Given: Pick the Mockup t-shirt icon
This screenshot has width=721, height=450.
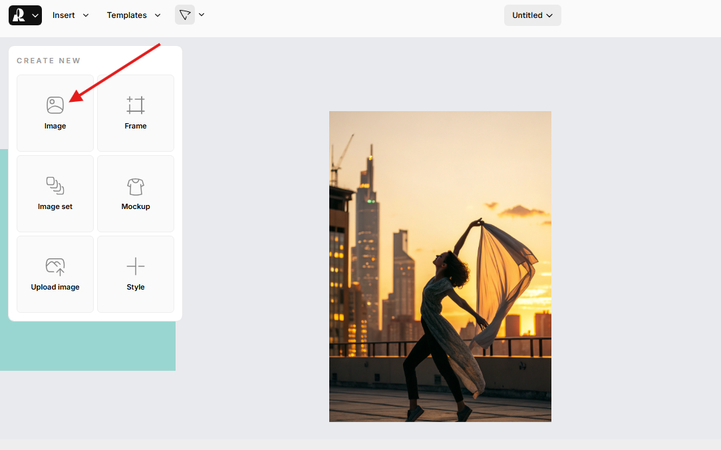Looking at the screenshot, I should point(135,186).
